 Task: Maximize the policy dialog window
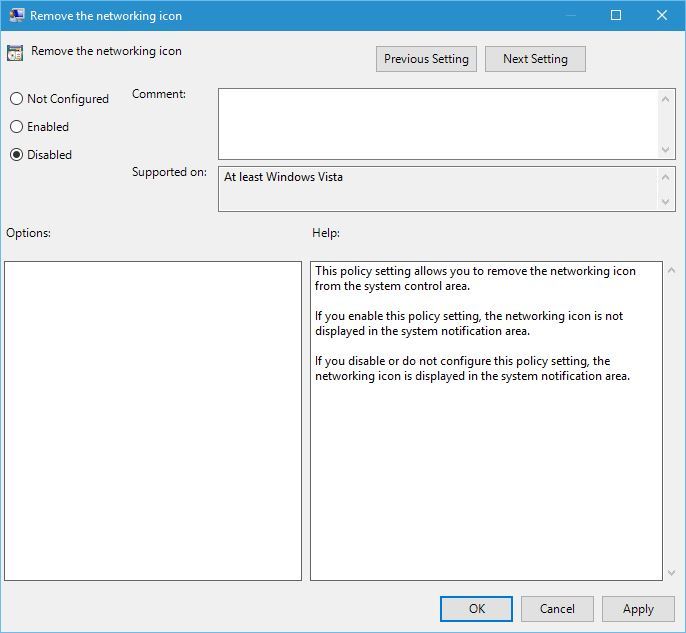pyautogui.click(x=616, y=15)
